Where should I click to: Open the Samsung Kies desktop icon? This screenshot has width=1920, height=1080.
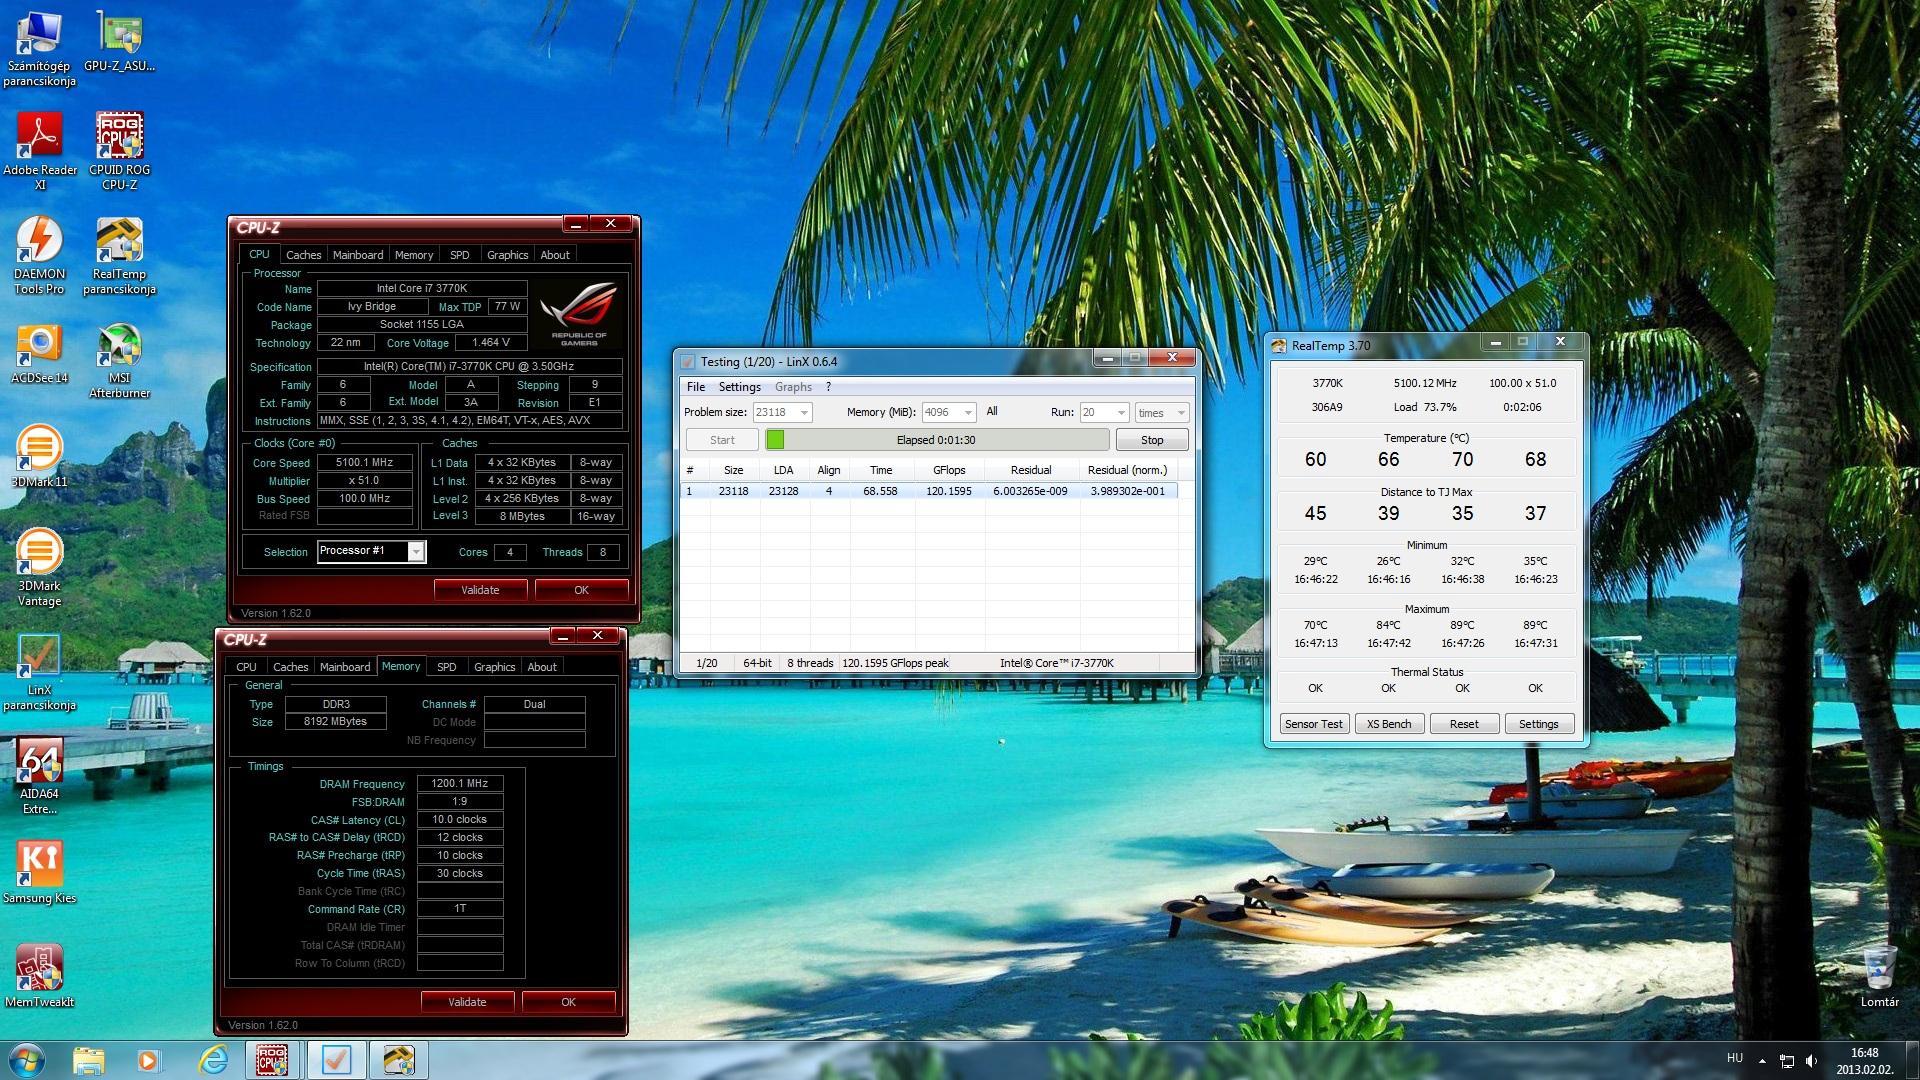click(39, 865)
